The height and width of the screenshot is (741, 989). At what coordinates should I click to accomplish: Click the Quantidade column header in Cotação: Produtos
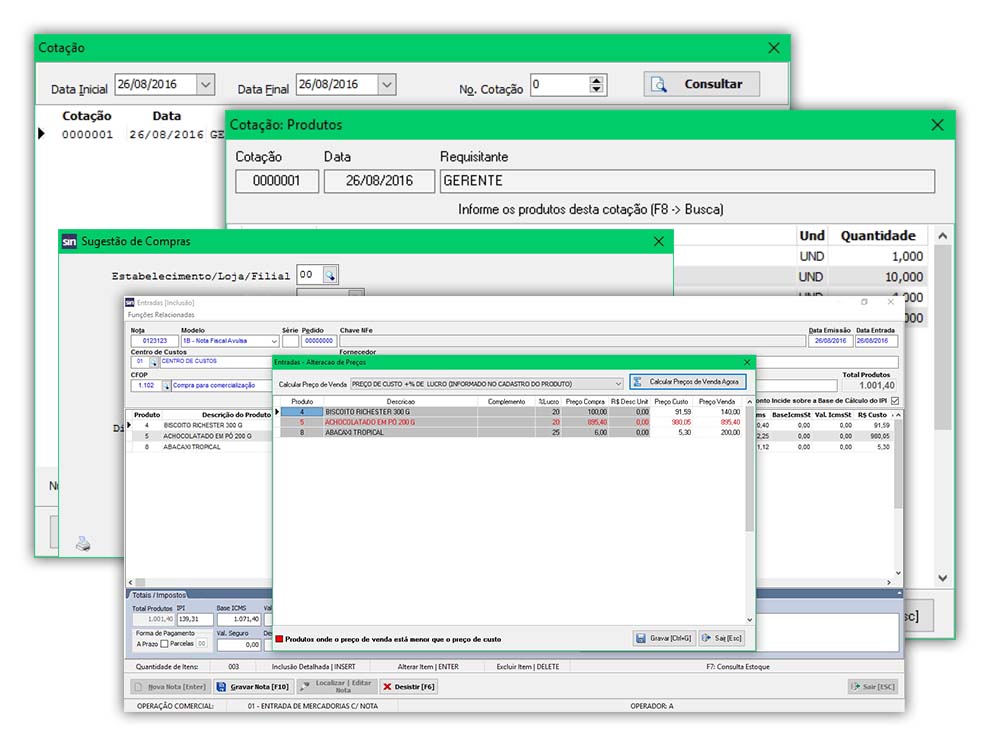[878, 236]
